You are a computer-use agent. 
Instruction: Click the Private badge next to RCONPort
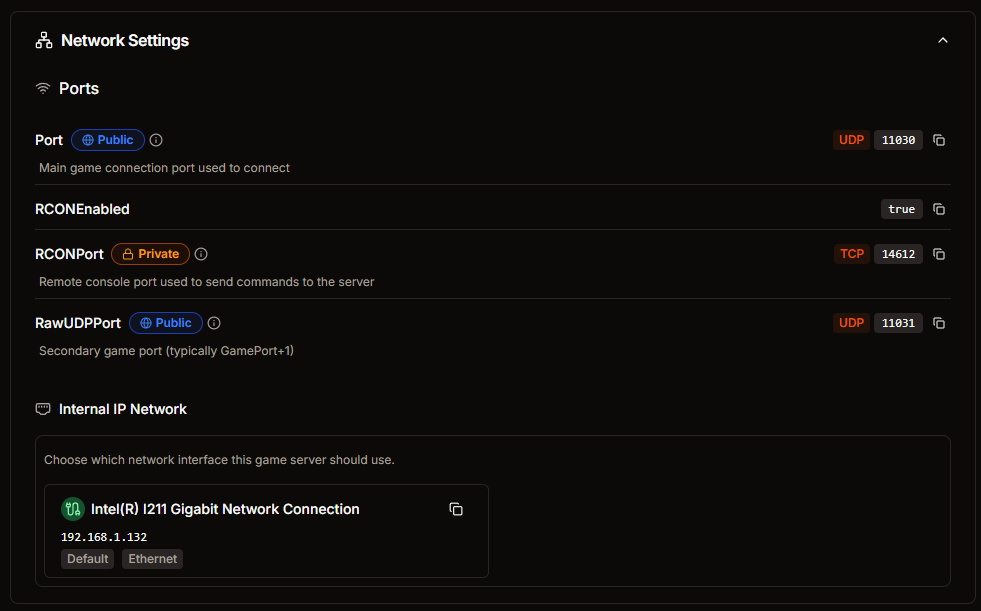tap(150, 254)
